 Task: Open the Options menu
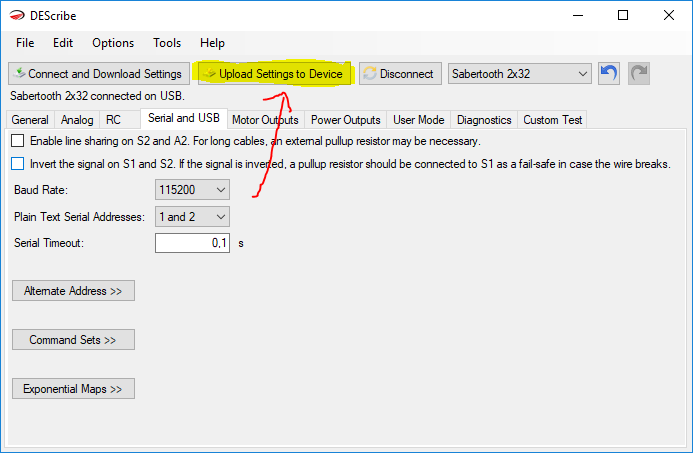point(113,43)
